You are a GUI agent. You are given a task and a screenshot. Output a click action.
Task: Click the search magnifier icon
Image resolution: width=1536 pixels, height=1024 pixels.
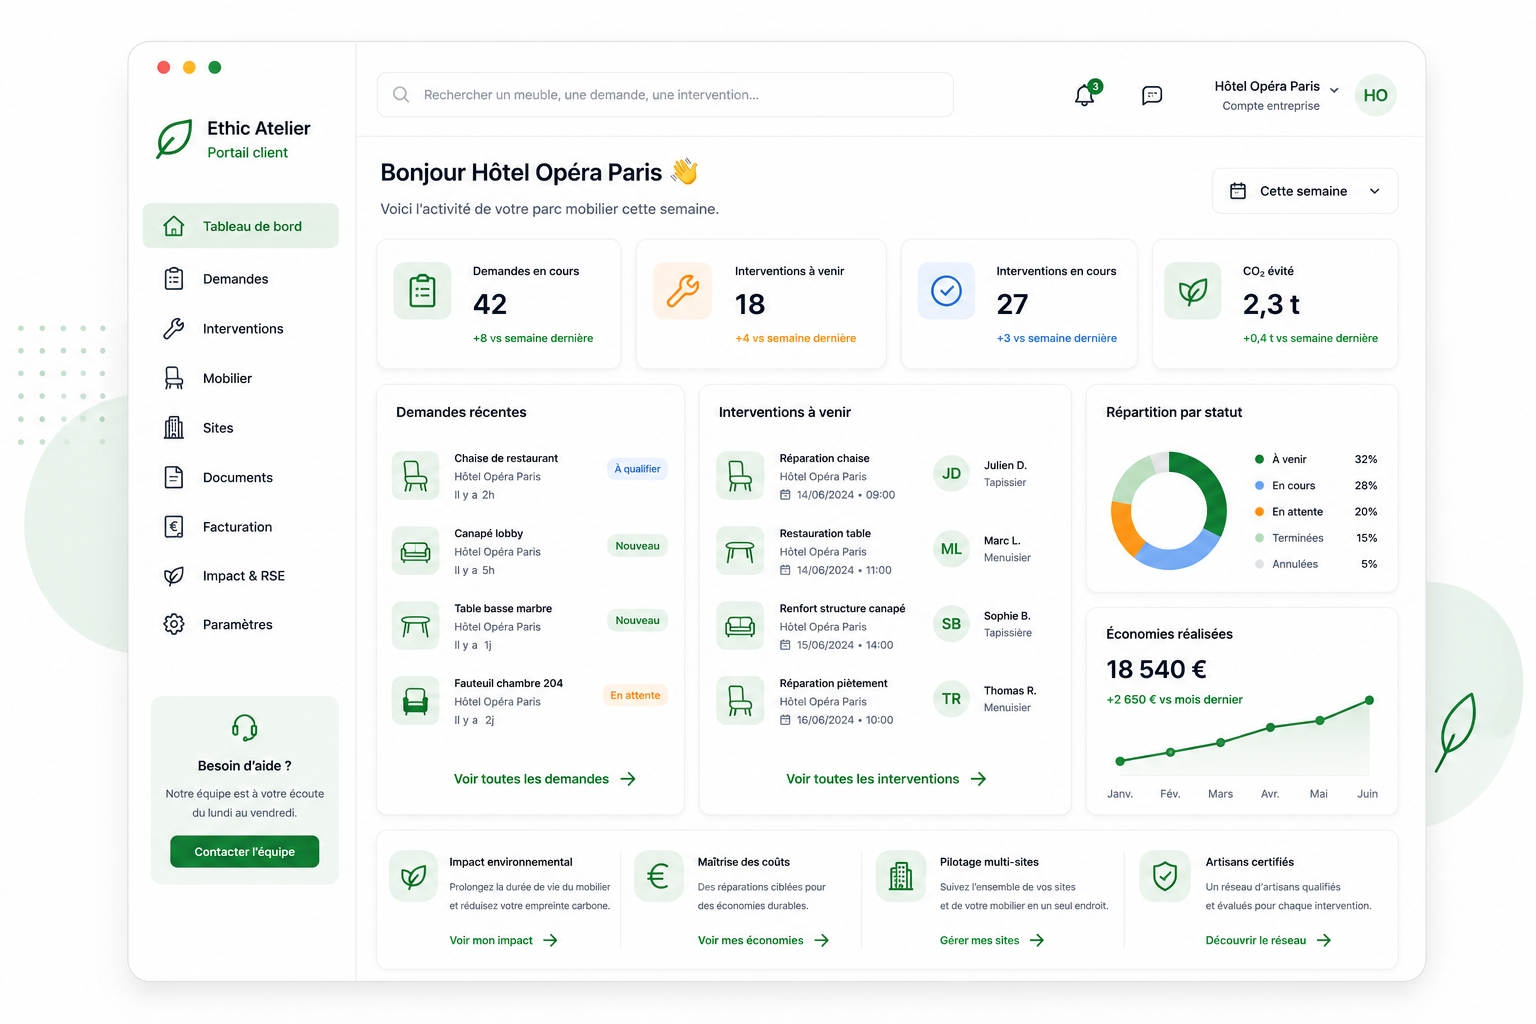[x=401, y=95]
